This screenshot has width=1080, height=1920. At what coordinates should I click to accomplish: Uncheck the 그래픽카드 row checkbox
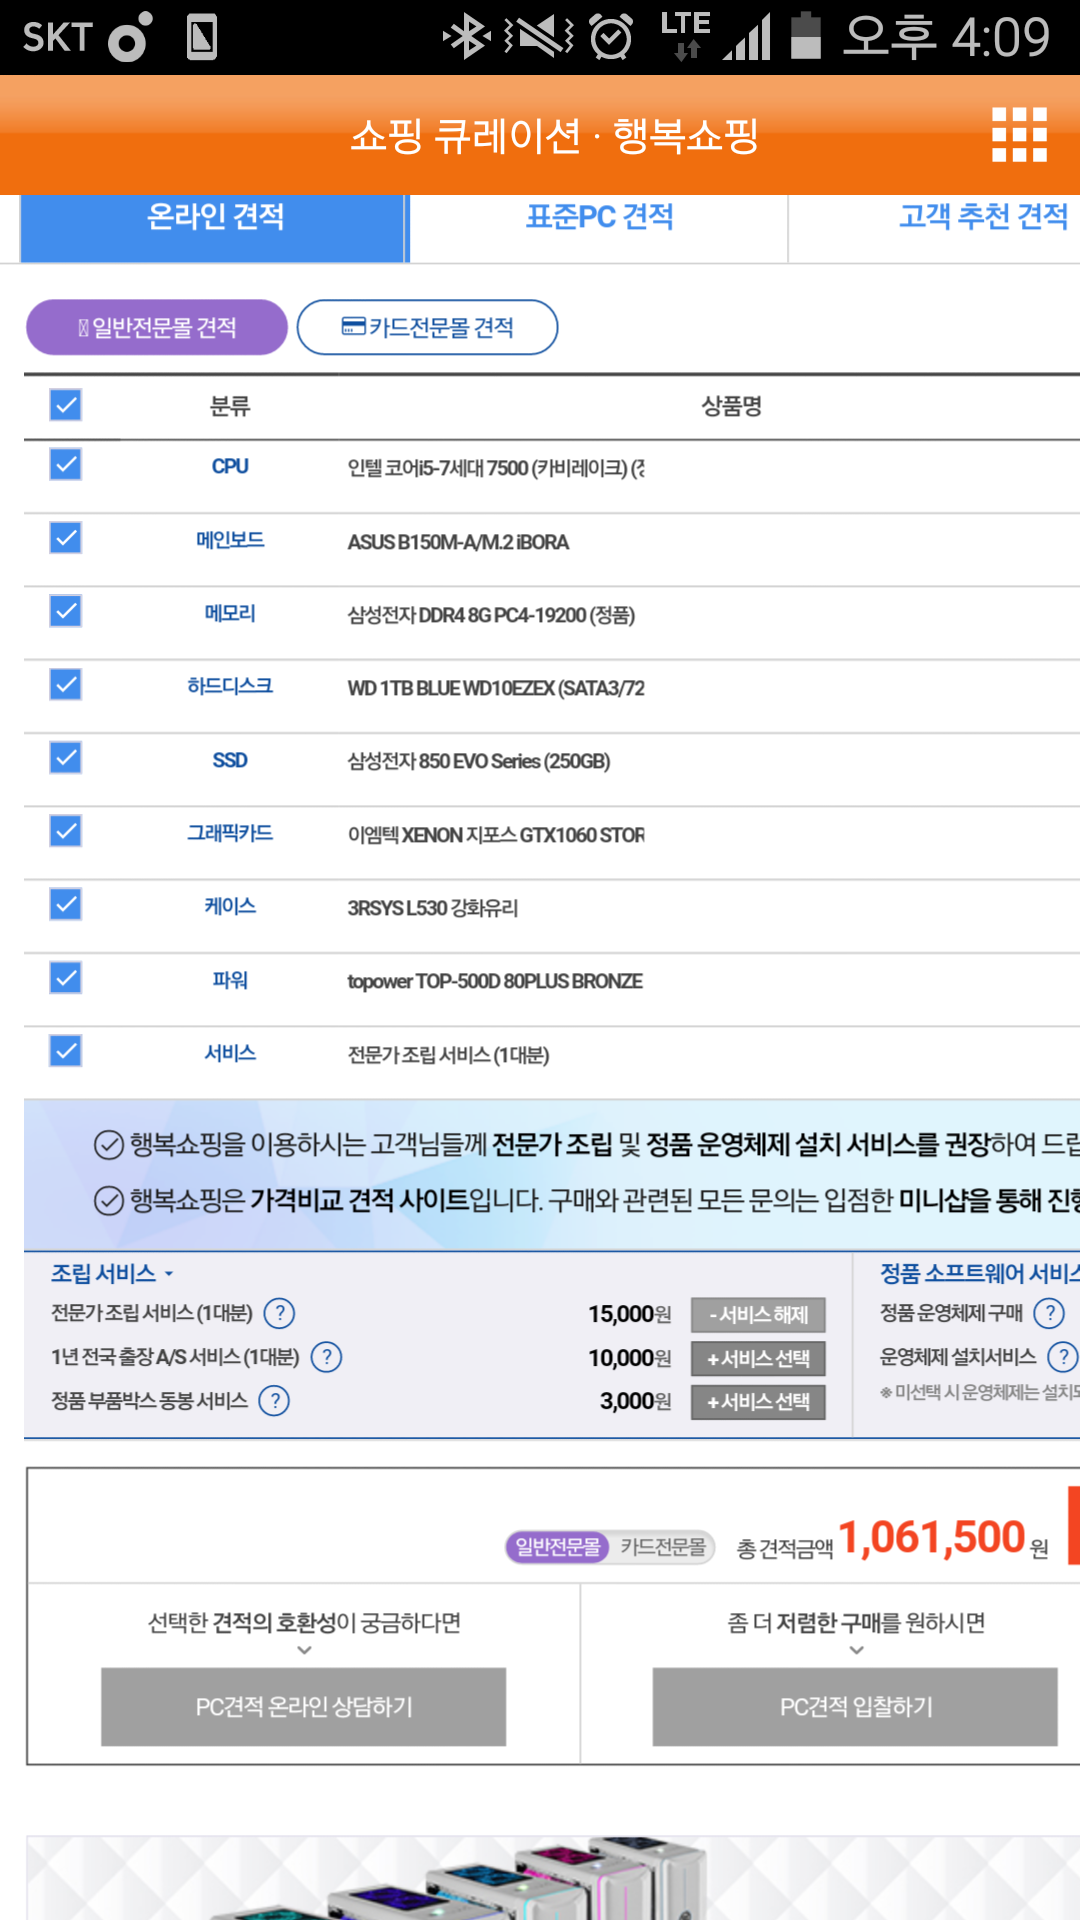(66, 831)
